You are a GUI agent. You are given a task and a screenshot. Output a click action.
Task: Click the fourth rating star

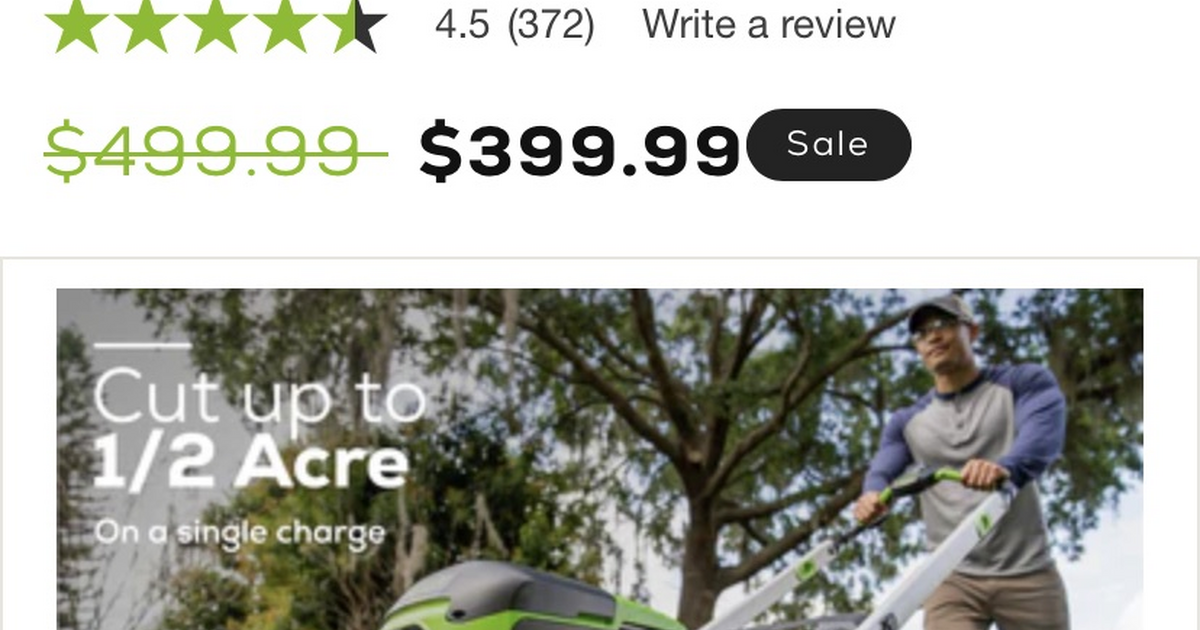pyautogui.click(x=286, y=25)
